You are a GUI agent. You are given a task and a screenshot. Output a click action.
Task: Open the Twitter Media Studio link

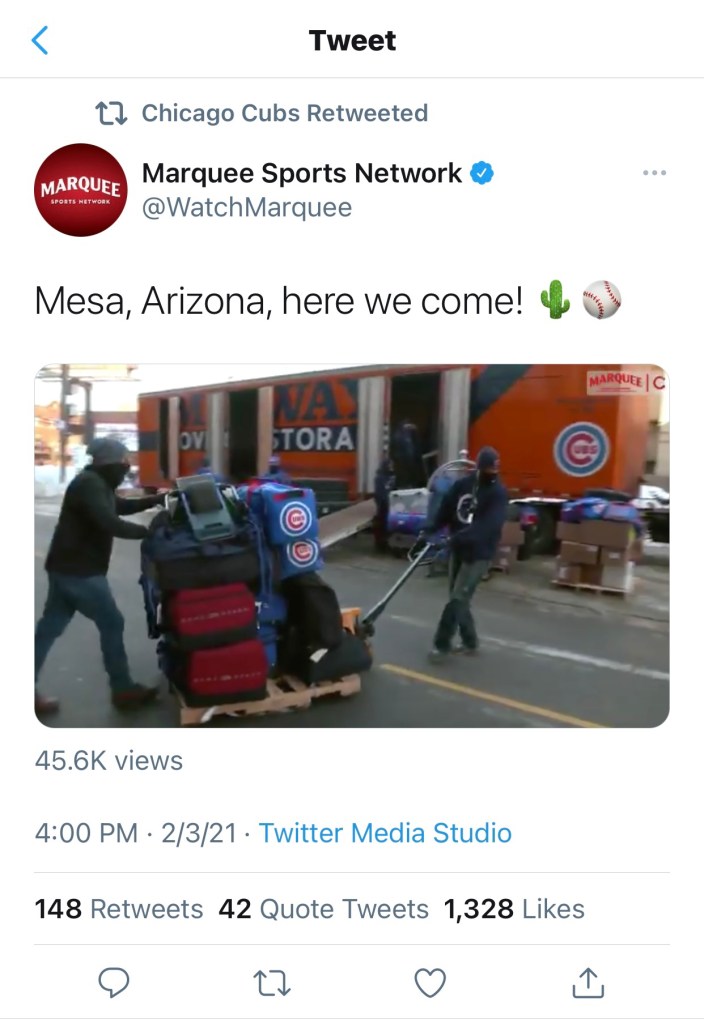click(x=385, y=833)
